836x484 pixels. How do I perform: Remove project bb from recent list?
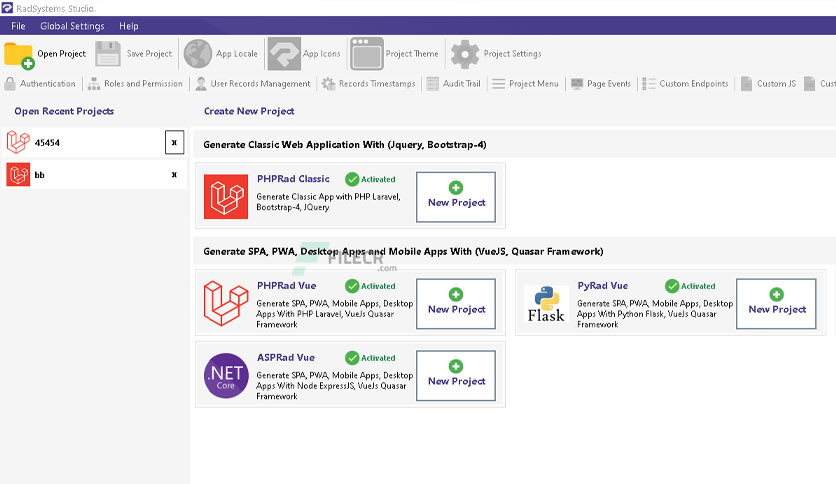point(174,174)
